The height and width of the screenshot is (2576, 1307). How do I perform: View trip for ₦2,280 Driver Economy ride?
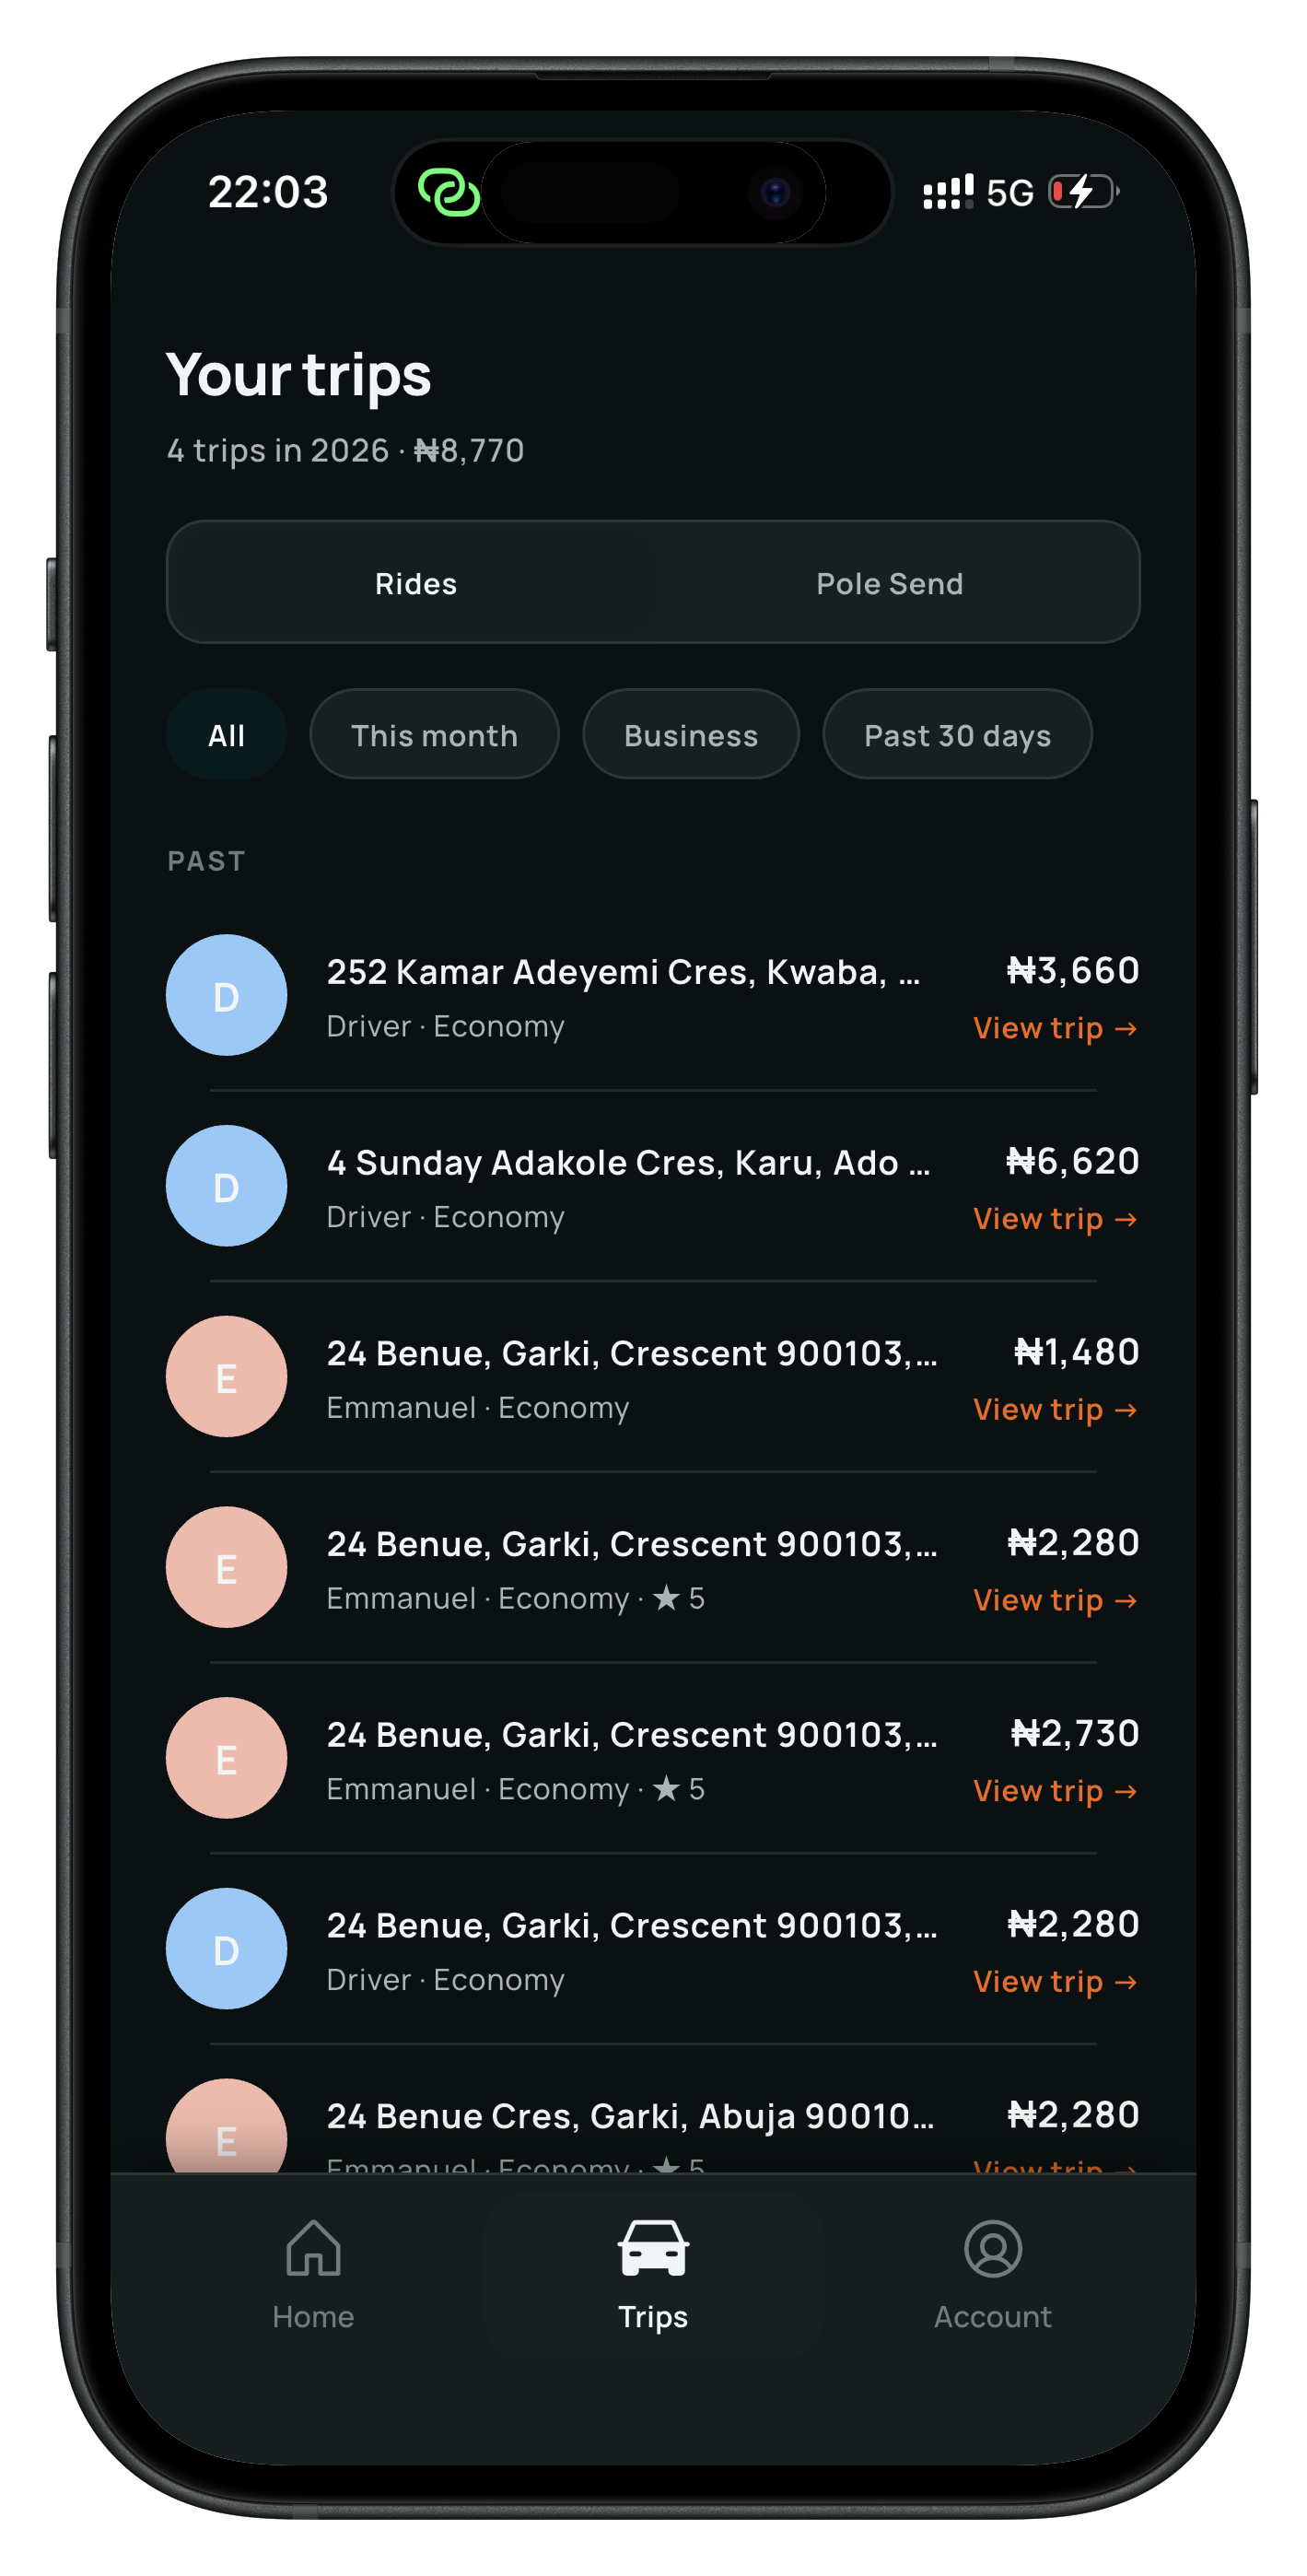point(1055,1981)
